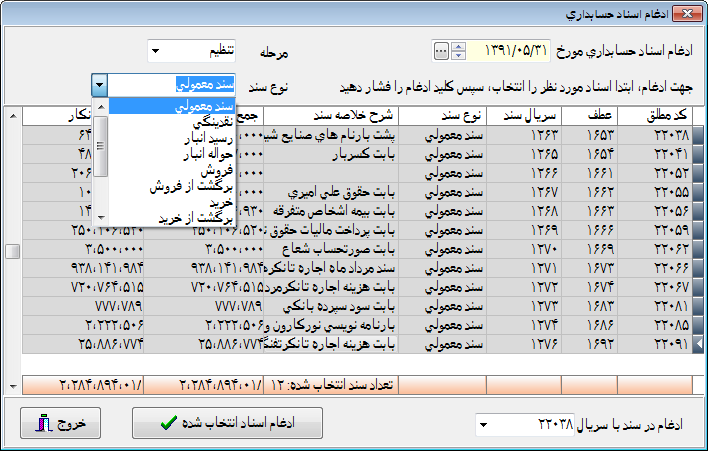Select row with code ۲۲۰۴۱
708x451 pixels.
pos(657,154)
